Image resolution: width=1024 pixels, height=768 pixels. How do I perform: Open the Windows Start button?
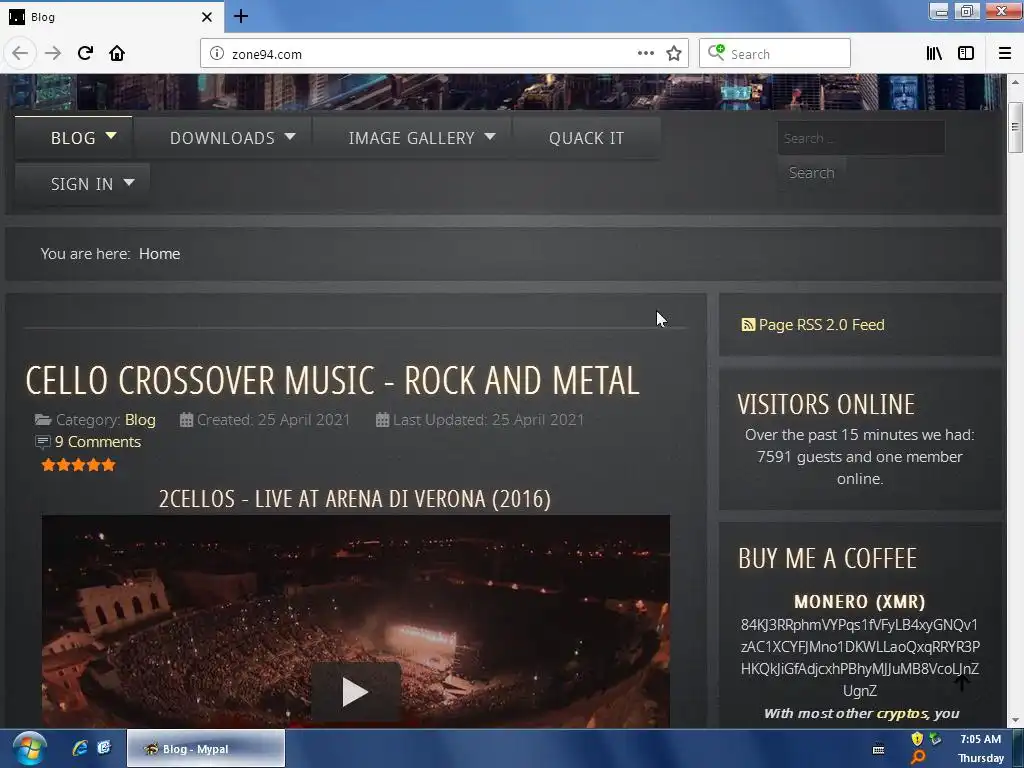tap(29, 748)
